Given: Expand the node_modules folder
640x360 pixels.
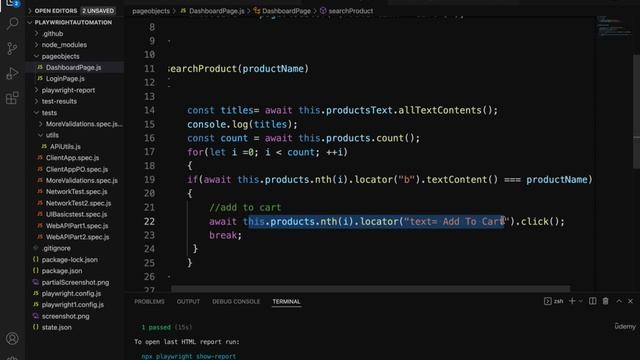Looking at the screenshot, I should pyautogui.click(x=64, y=45).
